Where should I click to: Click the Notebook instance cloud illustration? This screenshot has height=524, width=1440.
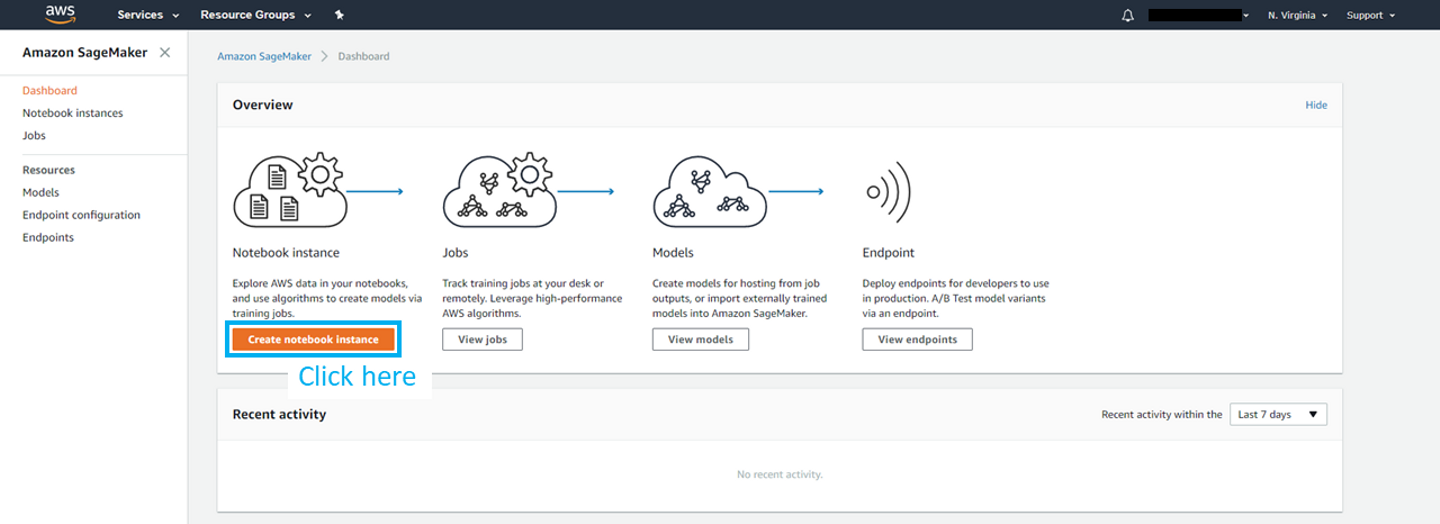click(x=291, y=189)
